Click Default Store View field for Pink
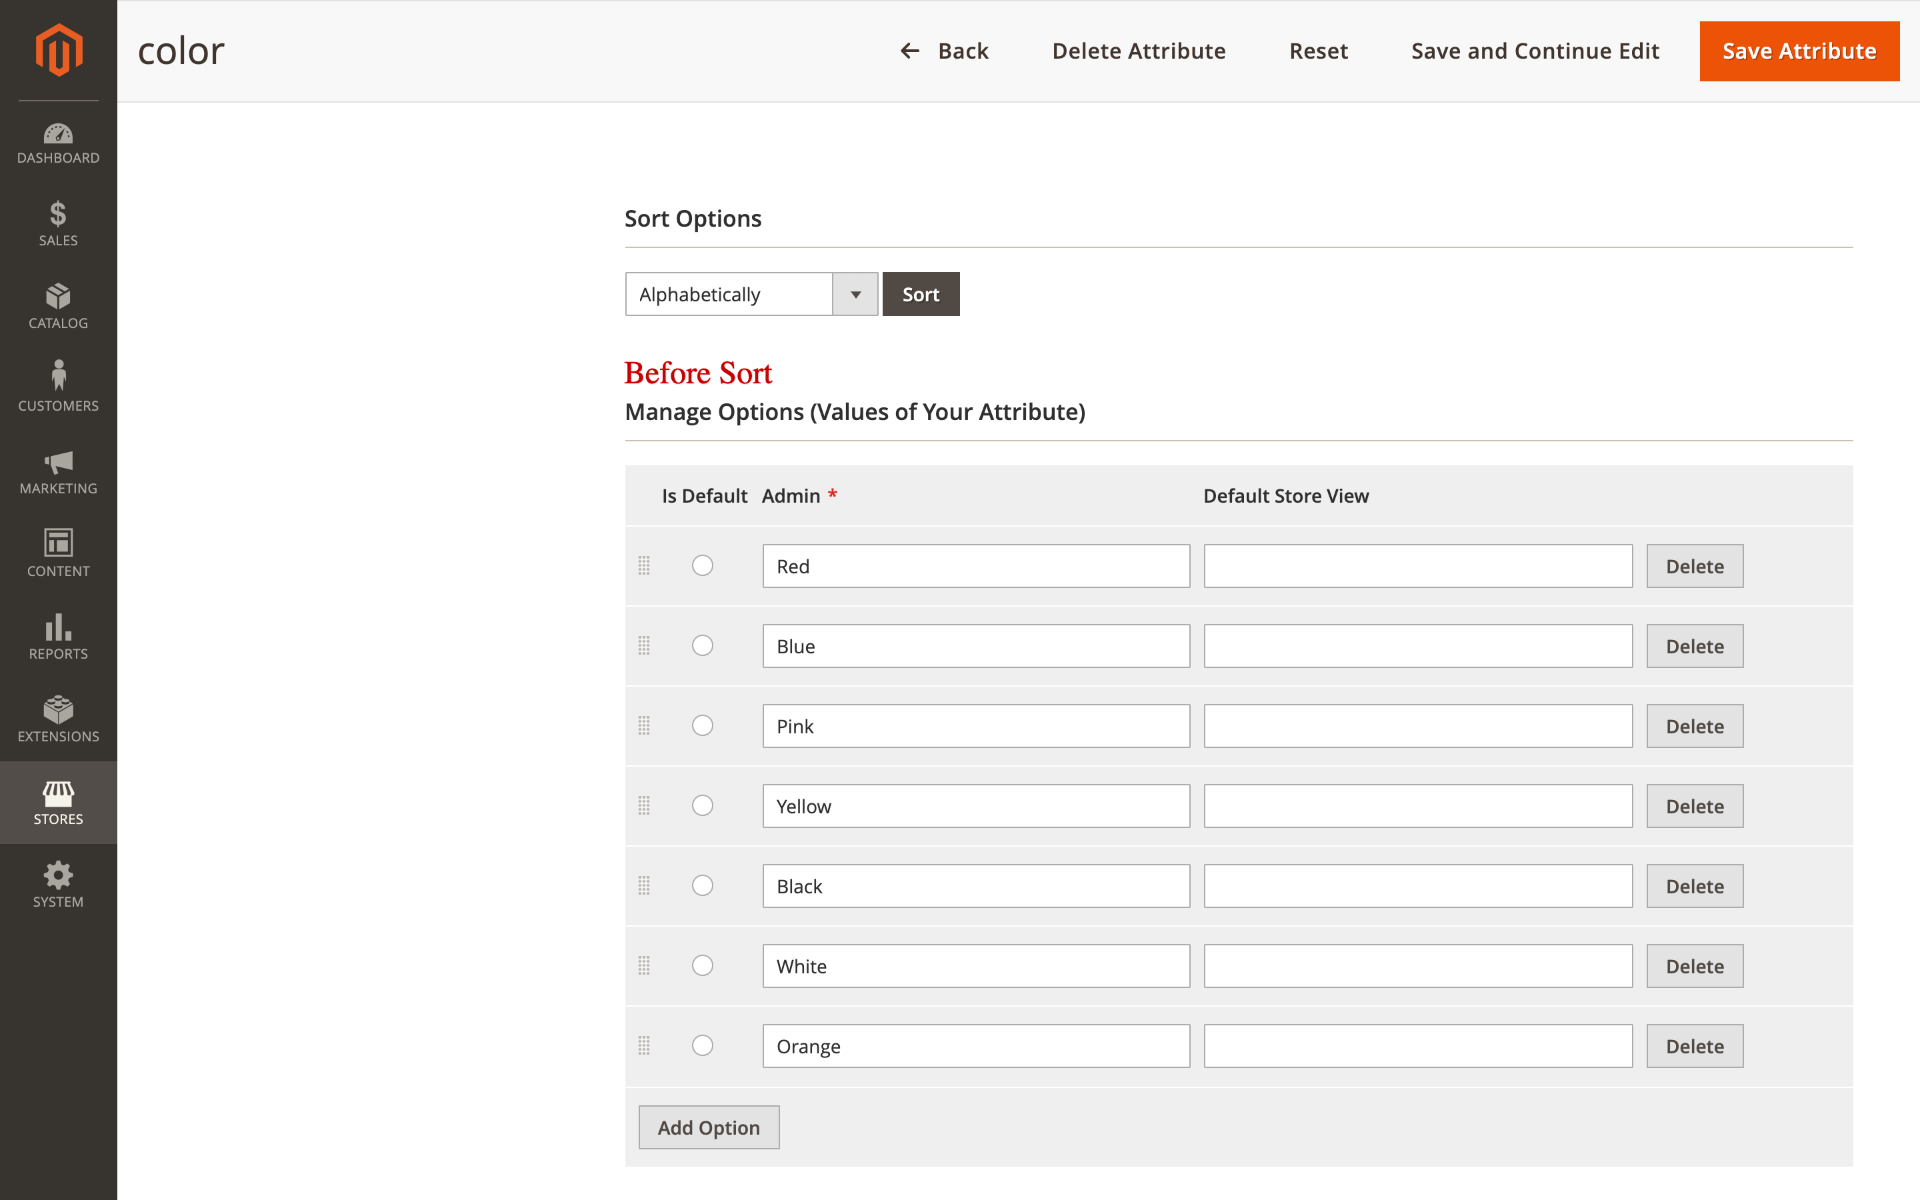Image resolution: width=1920 pixels, height=1200 pixels. tap(1418, 726)
